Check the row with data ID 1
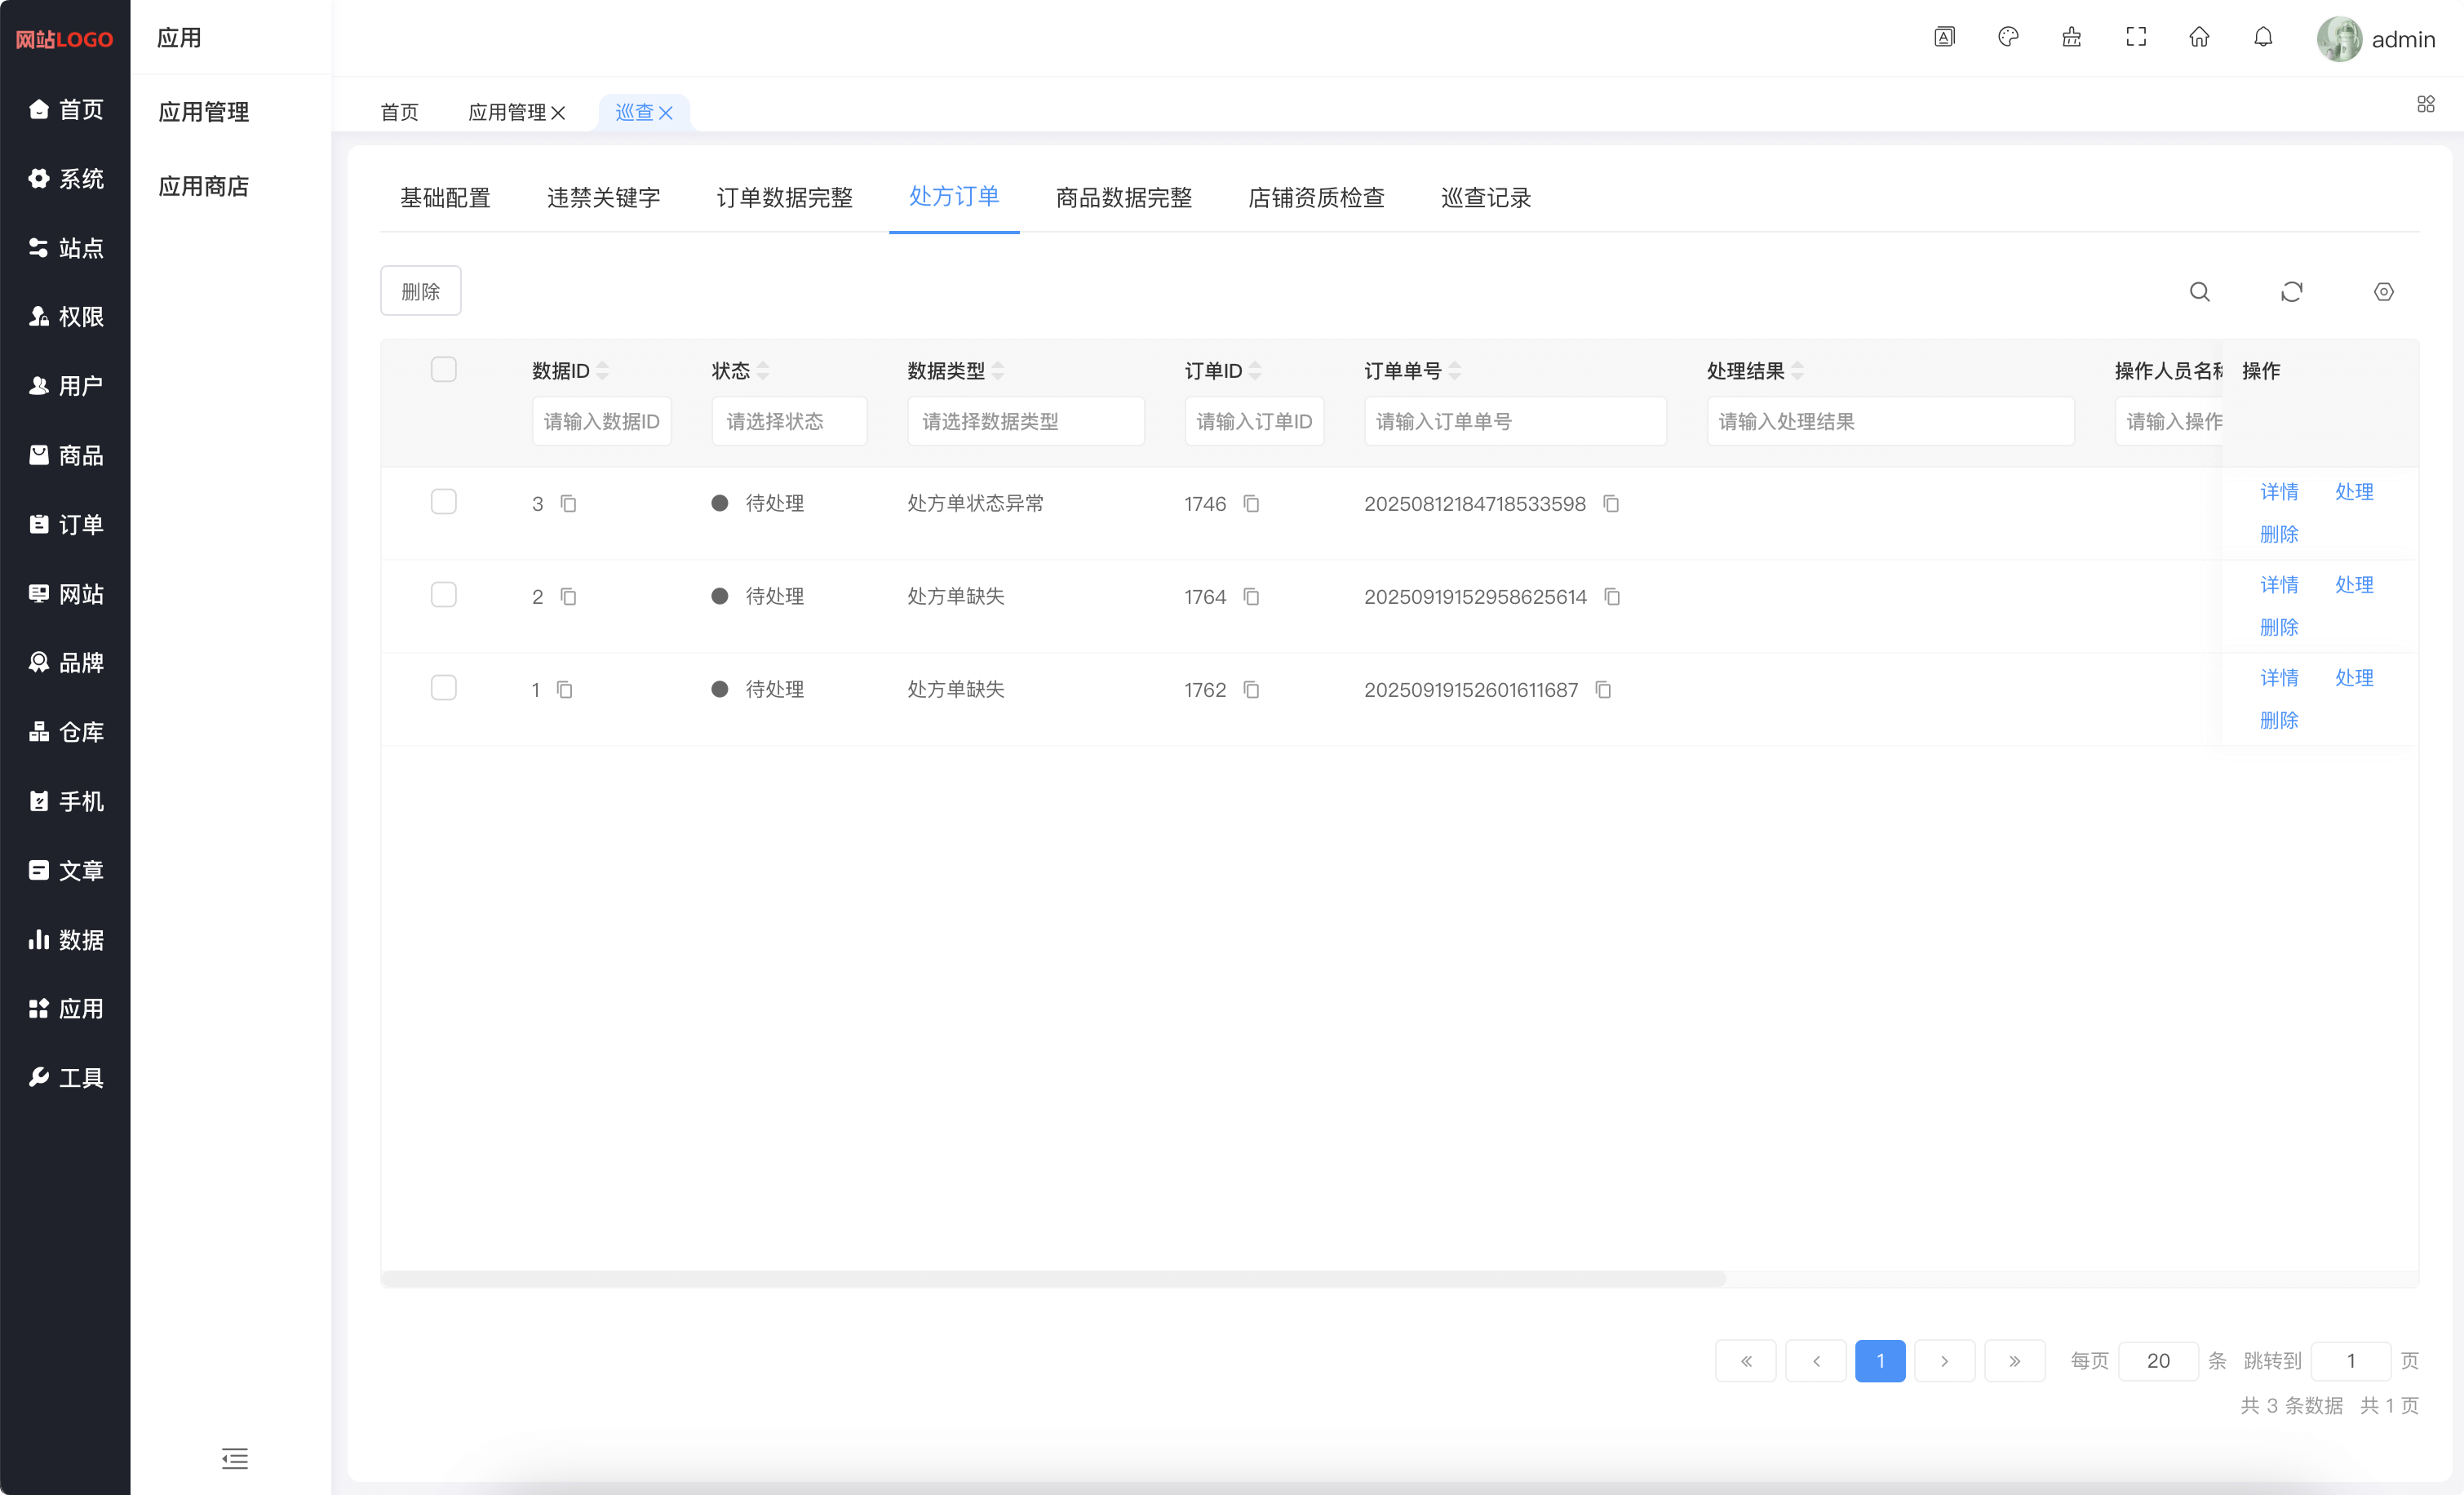Screen dimensions: 2464x1495 tap(443, 688)
